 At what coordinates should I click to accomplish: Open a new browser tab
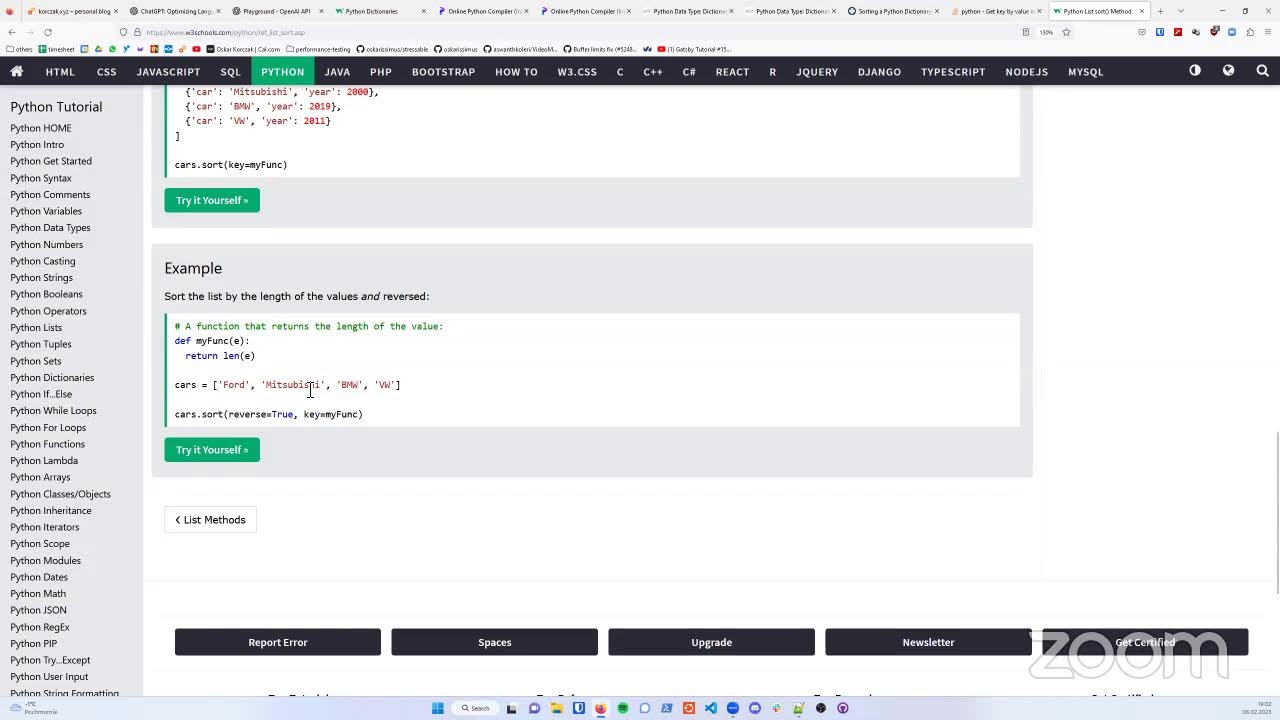pos(1161,11)
